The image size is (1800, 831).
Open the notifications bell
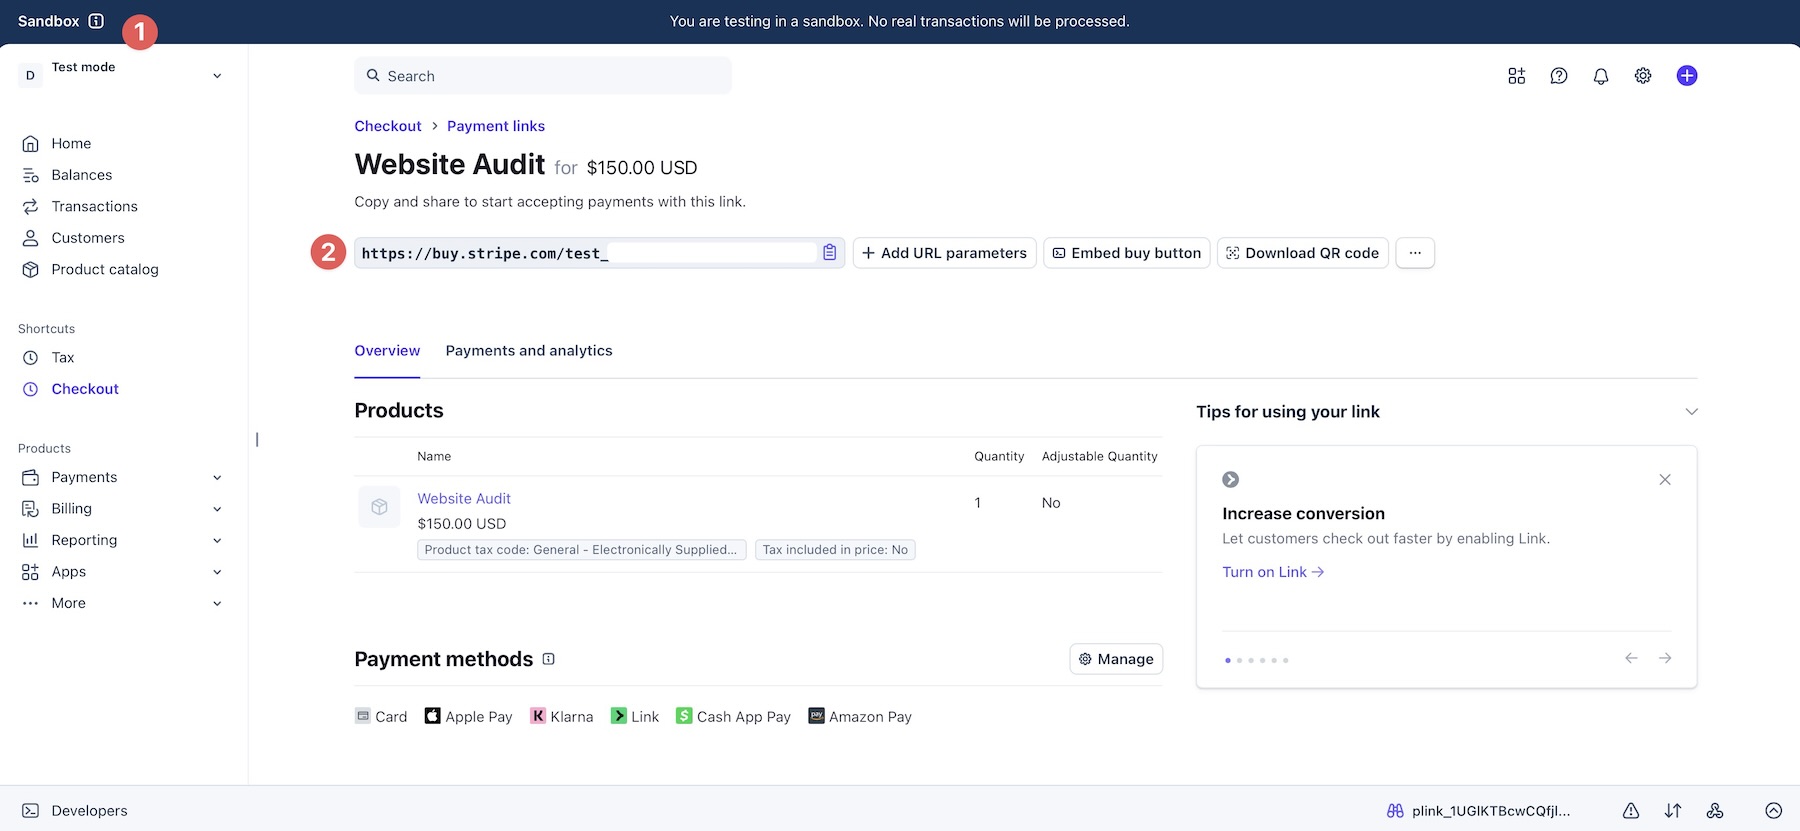[1601, 76]
